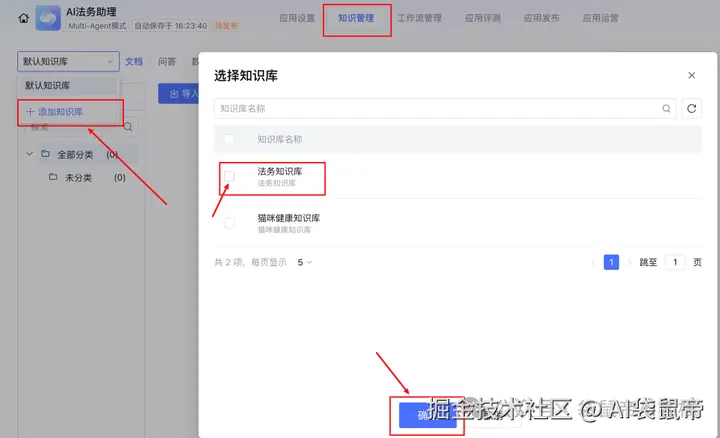Close the 选择知识库 dialog
This screenshot has height=438, width=720.
[692, 75]
